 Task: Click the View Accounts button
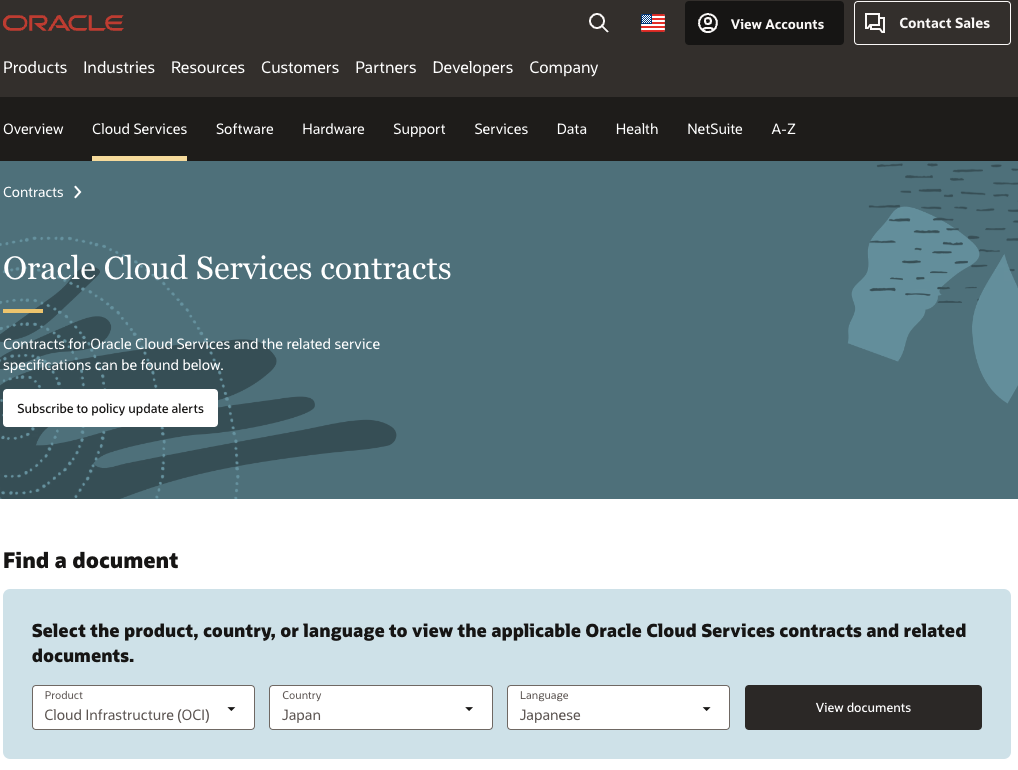click(764, 23)
